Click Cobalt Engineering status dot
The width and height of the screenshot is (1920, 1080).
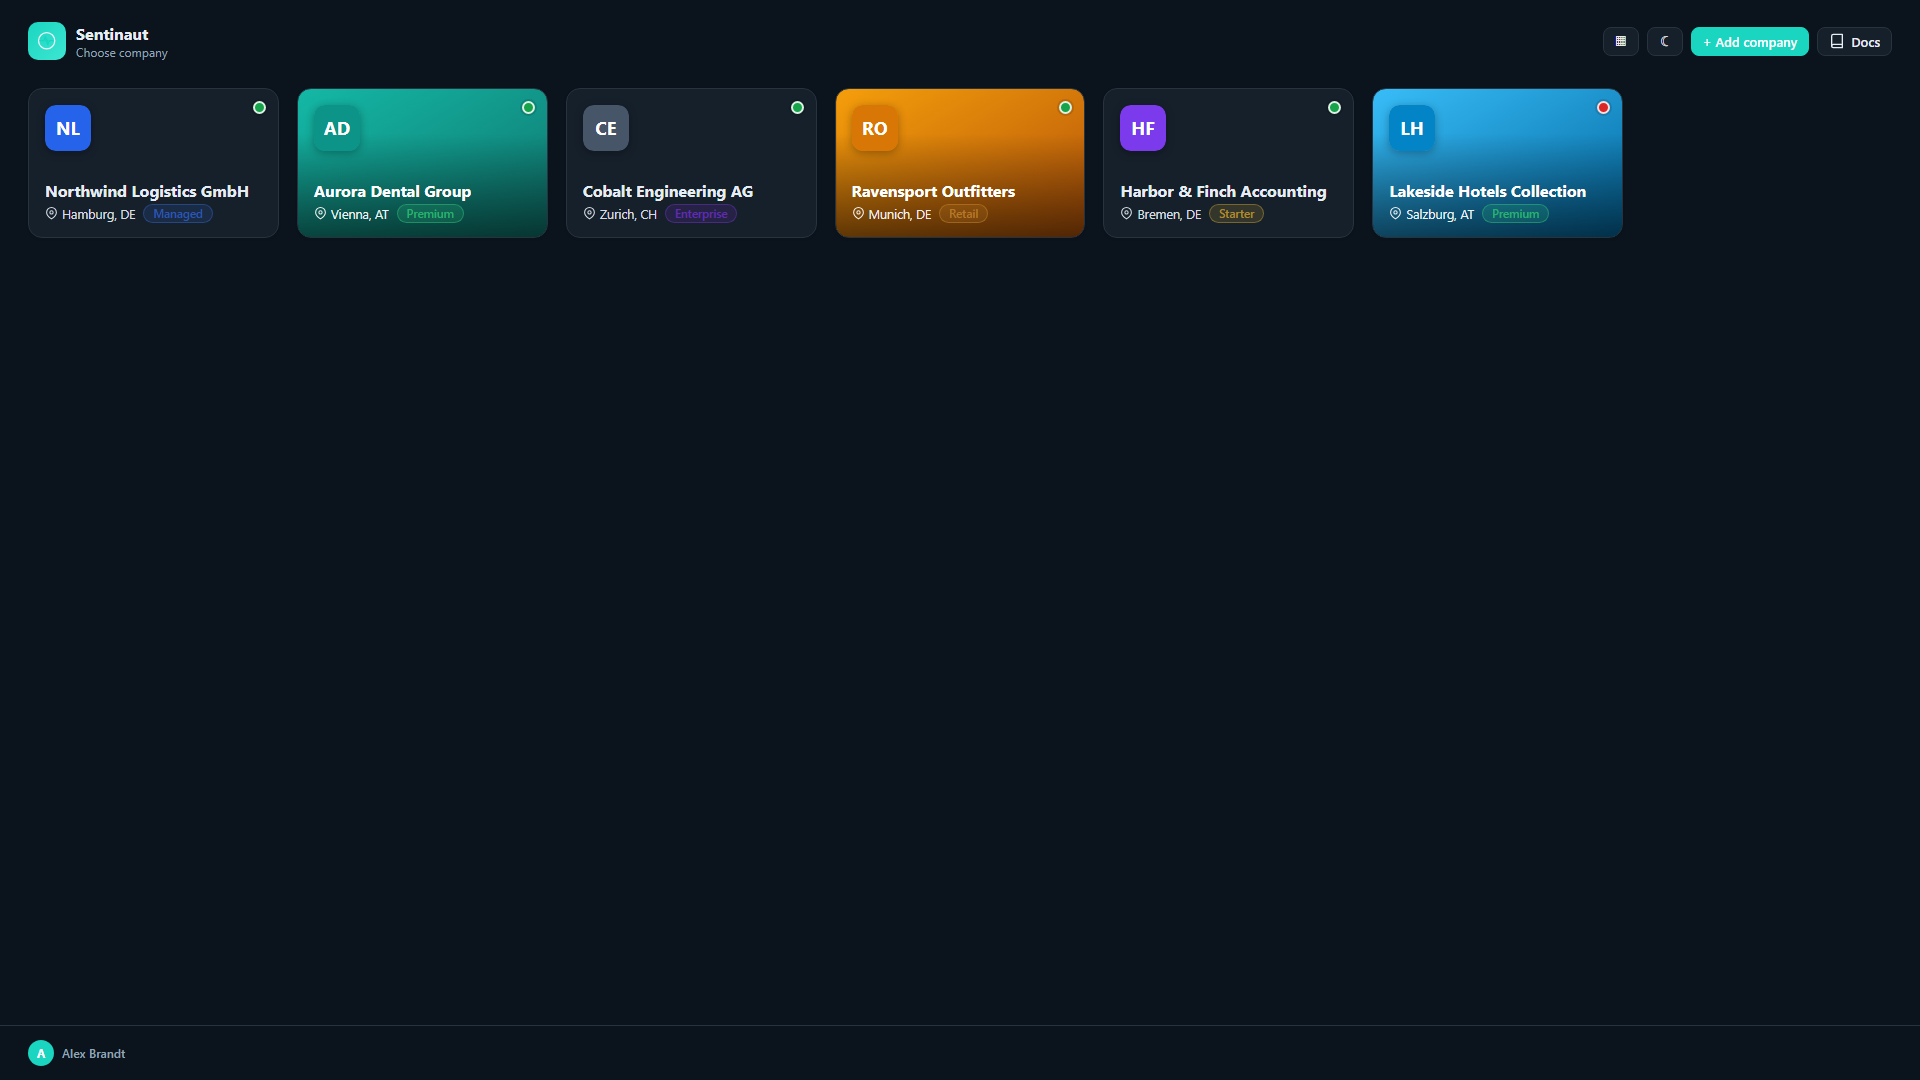797,108
